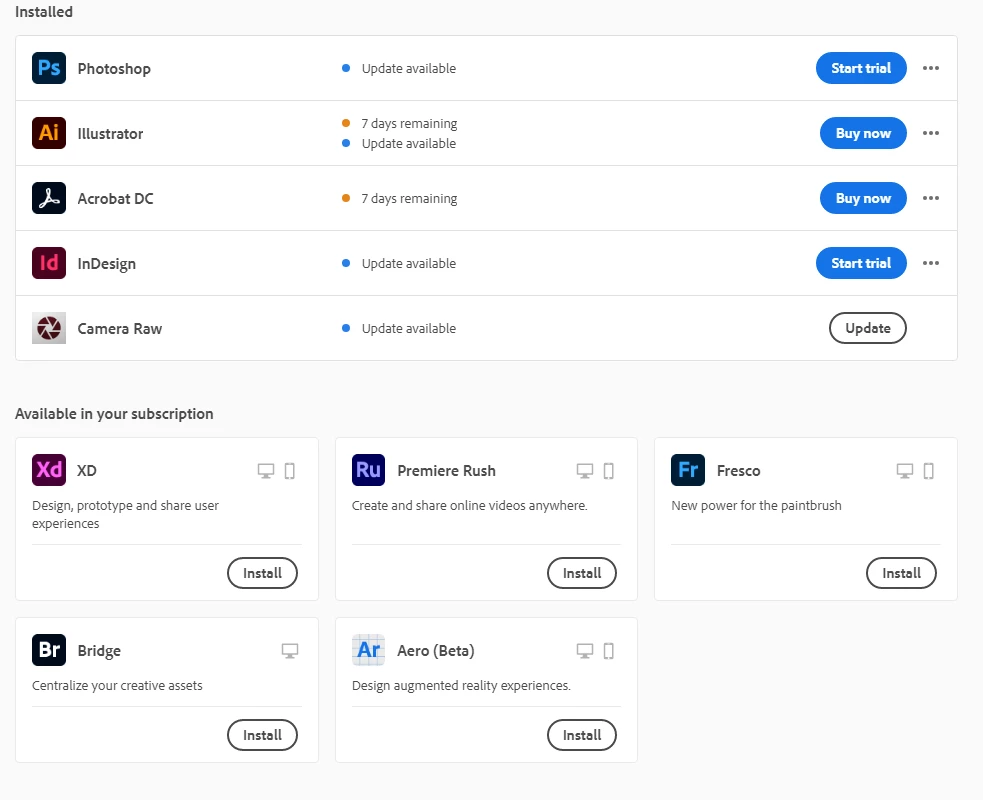Open more options menu for Photoshop

(x=931, y=68)
